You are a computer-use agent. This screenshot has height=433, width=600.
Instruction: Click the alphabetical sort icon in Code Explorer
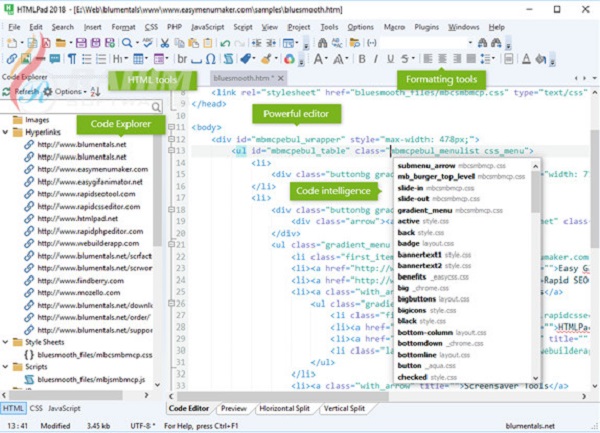[94, 91]
